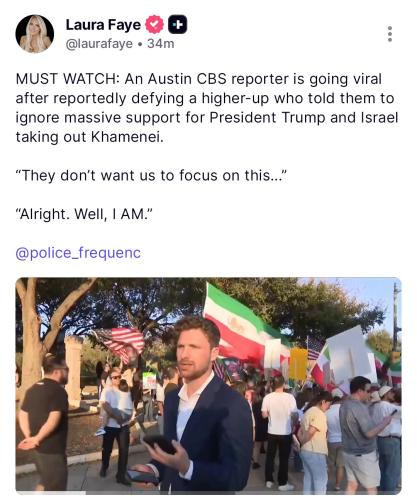Image resolution: width=417 pixels, height=500 pixels.
Task: Click the phone in the reporter's hand
Action: (x=161, y=444)
